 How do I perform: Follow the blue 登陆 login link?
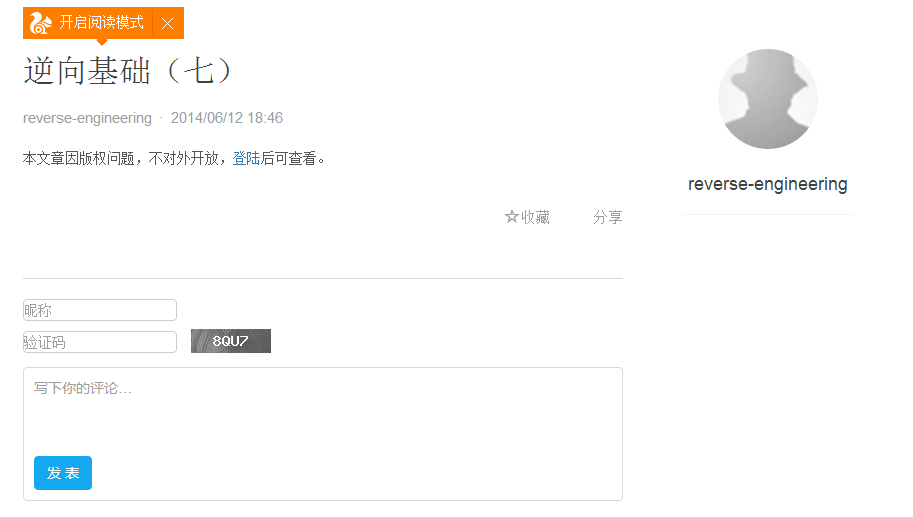246,158
